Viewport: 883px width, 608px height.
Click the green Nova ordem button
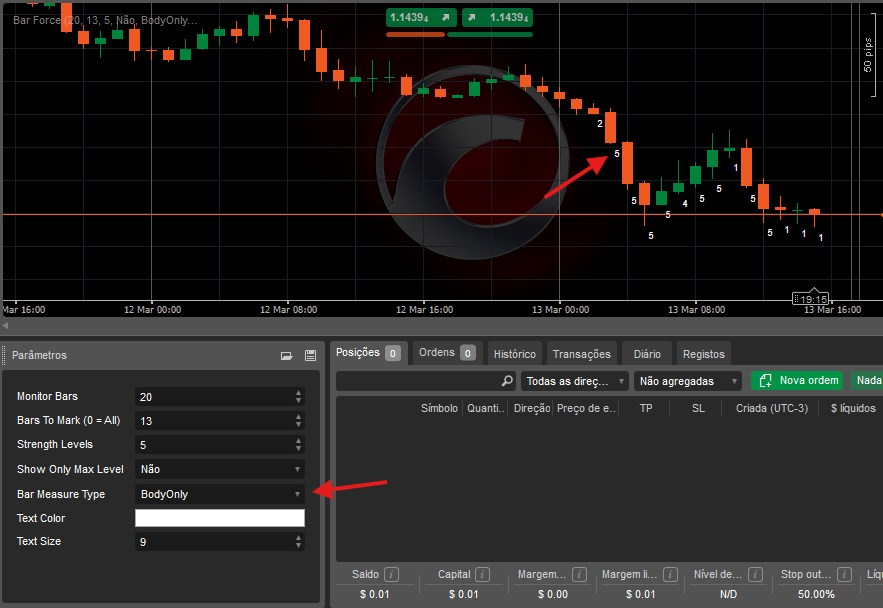pos(797,380)
